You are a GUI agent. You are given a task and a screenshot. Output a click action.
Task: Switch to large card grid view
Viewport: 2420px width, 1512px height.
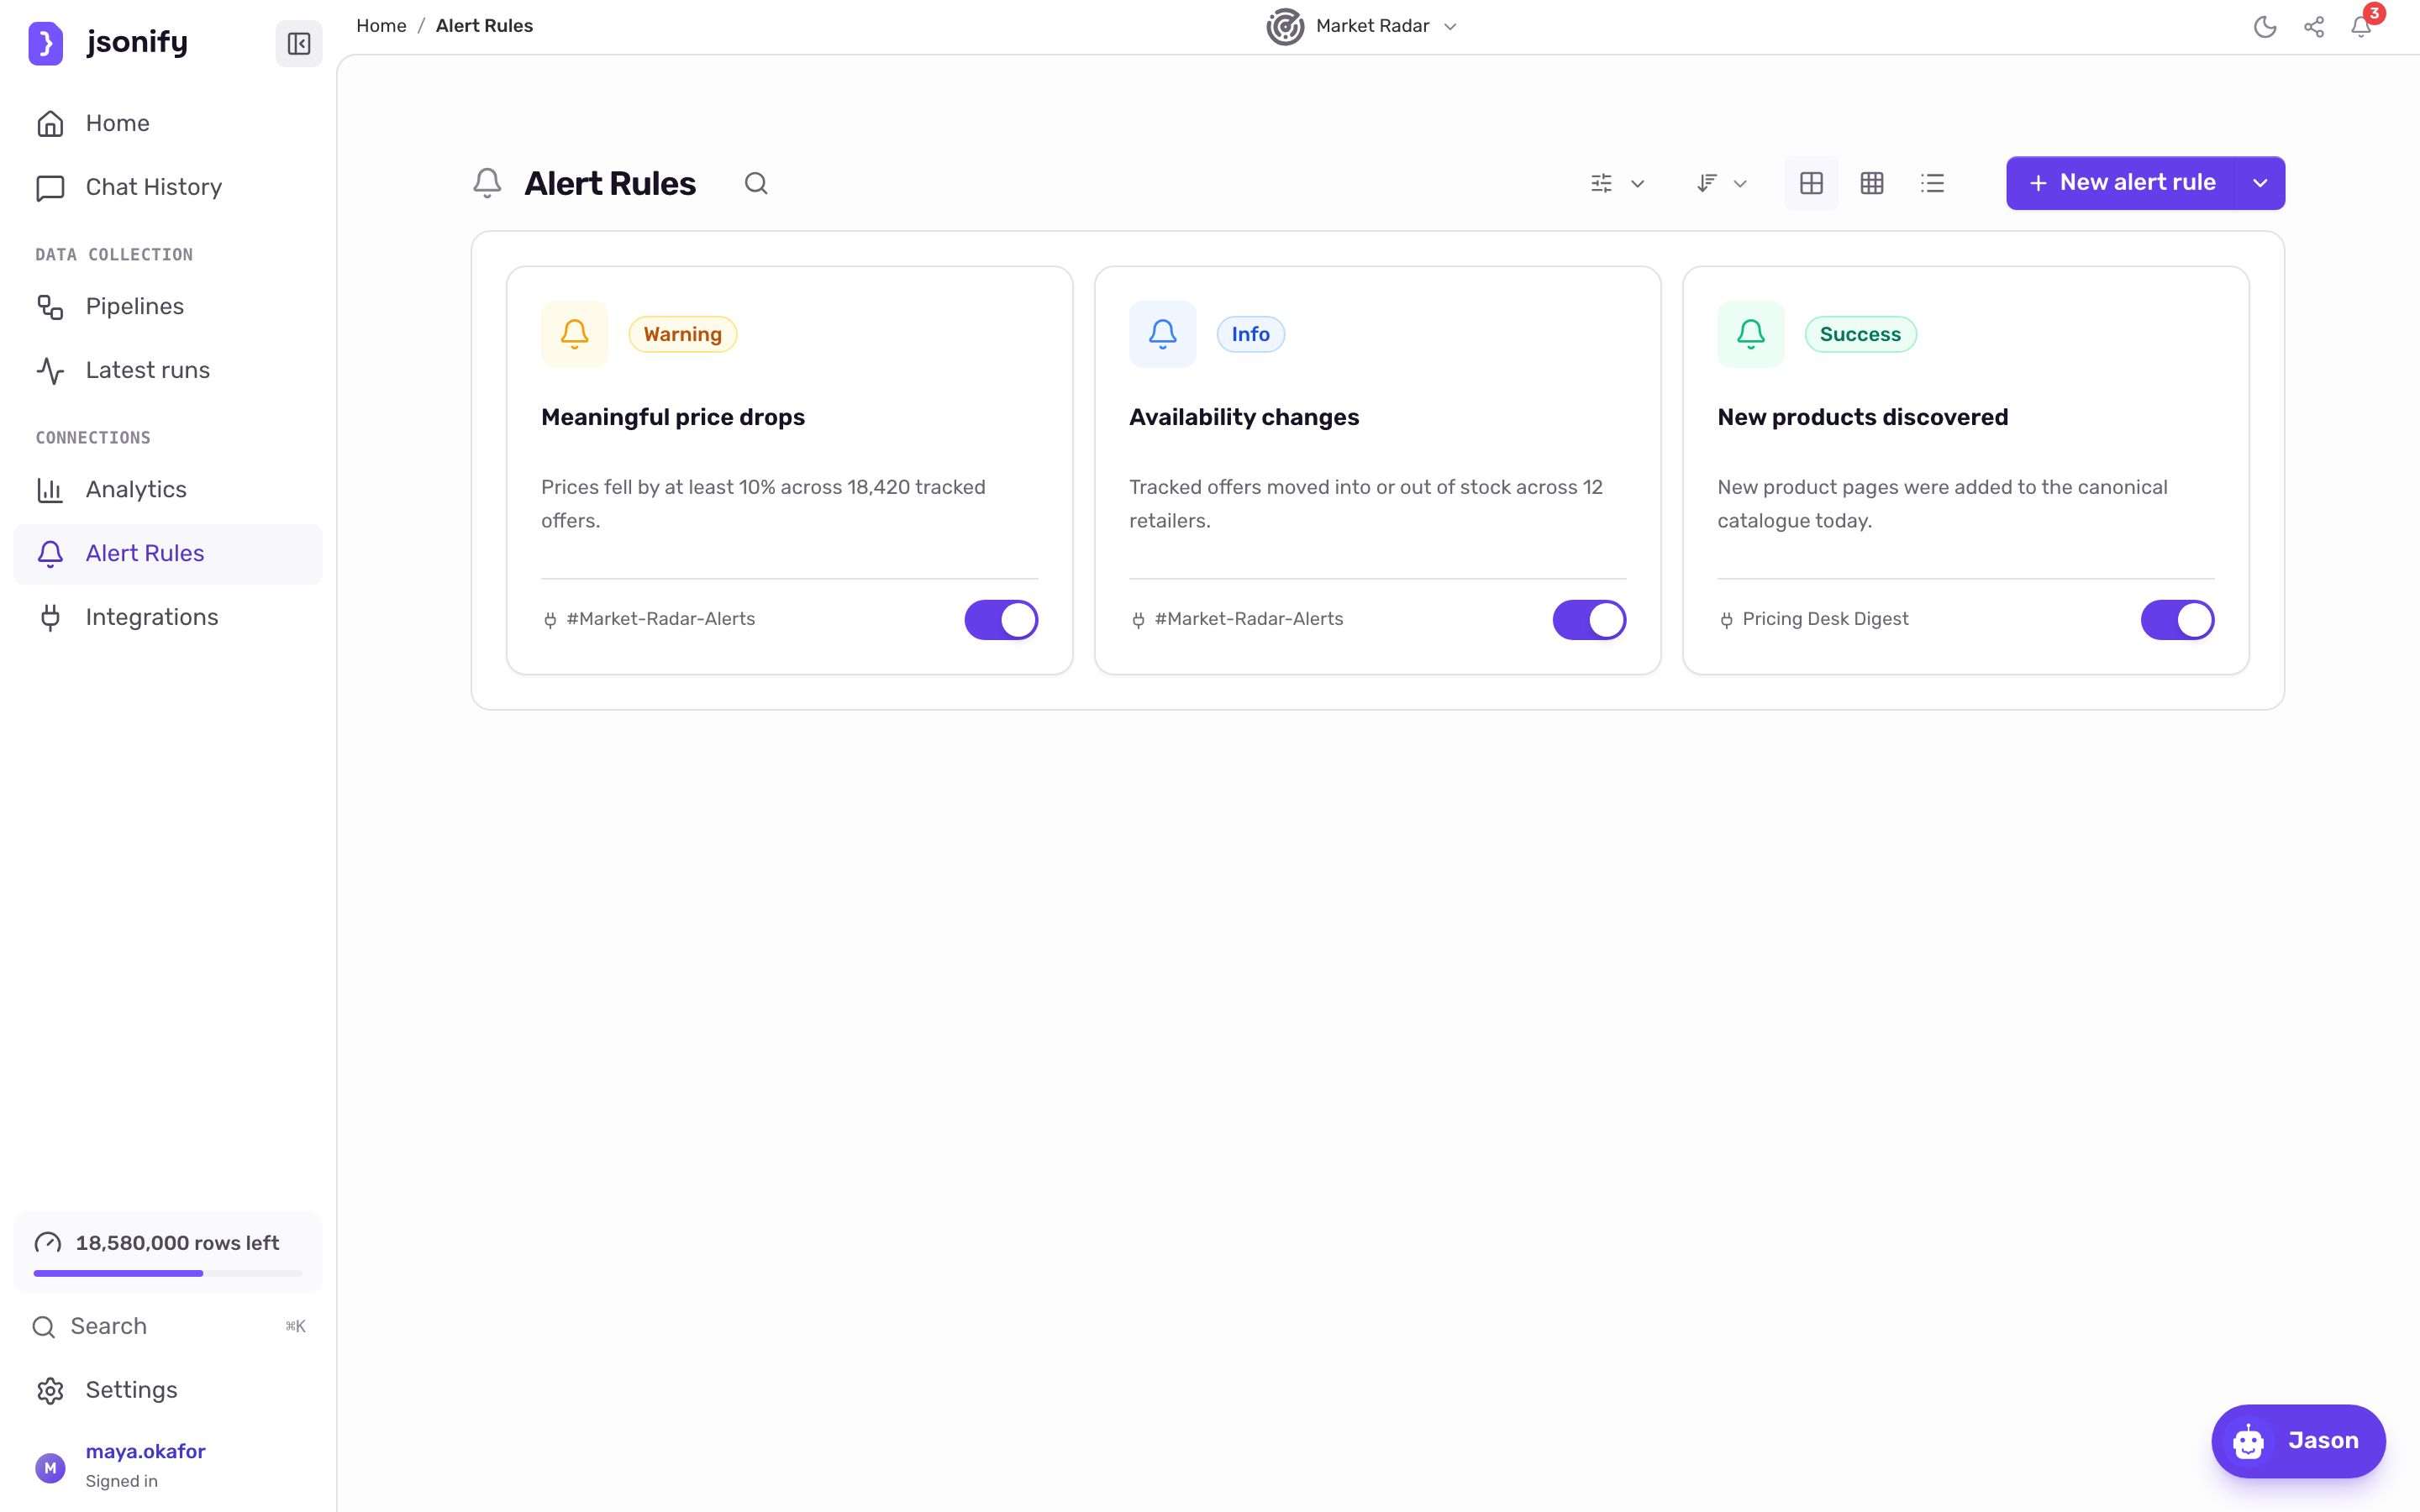click(1811, 183)
